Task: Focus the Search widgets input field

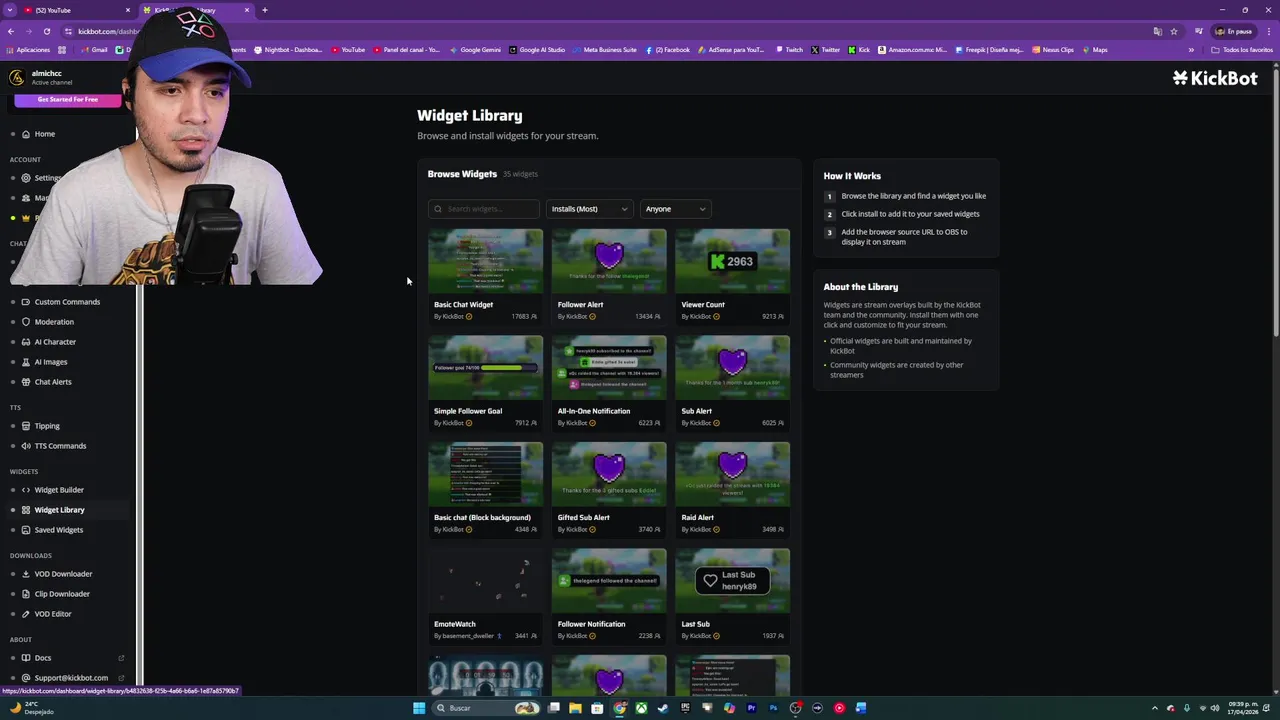Action: (x=484, y=209)
